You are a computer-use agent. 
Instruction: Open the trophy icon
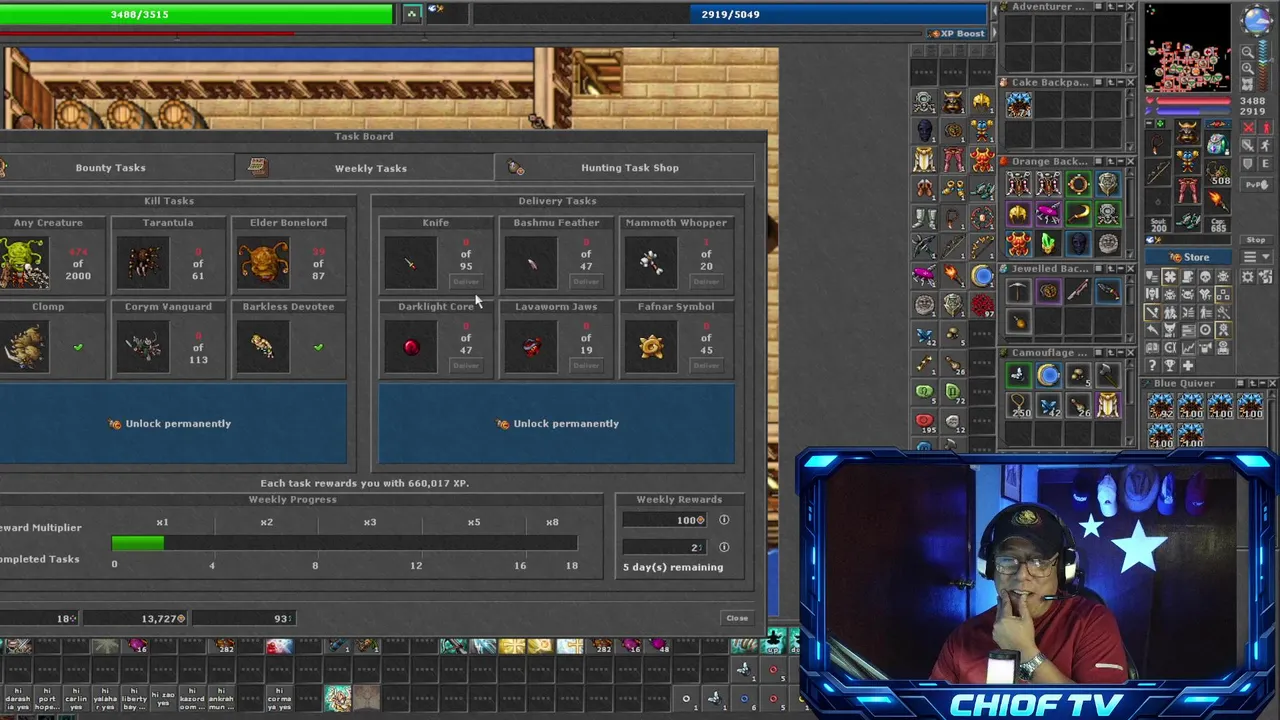point(1169,366)
